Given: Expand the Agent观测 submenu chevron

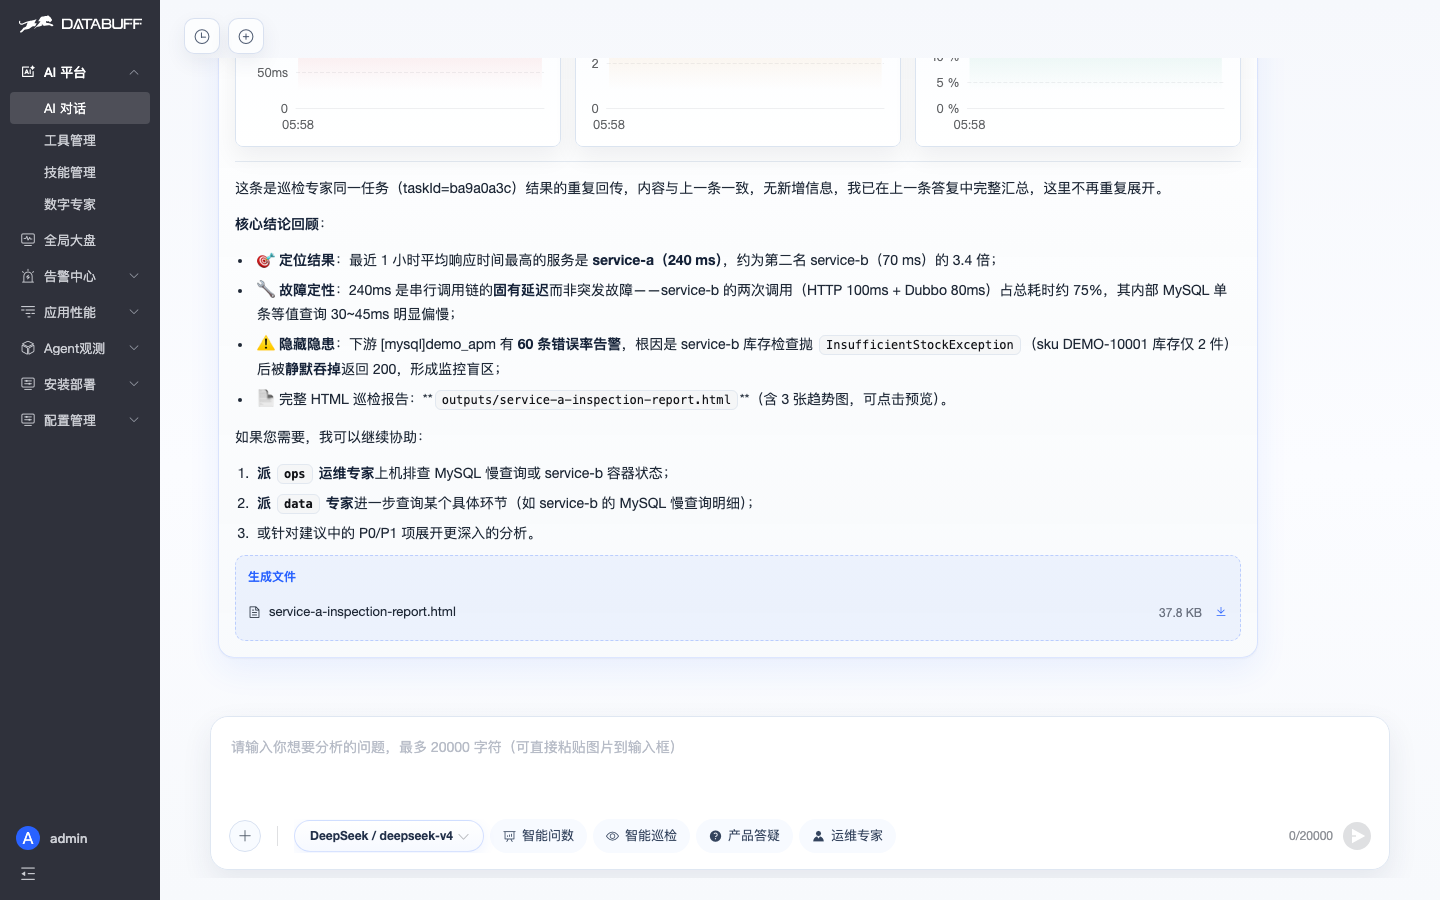Looking at the screenshot, I should [134, 348].
